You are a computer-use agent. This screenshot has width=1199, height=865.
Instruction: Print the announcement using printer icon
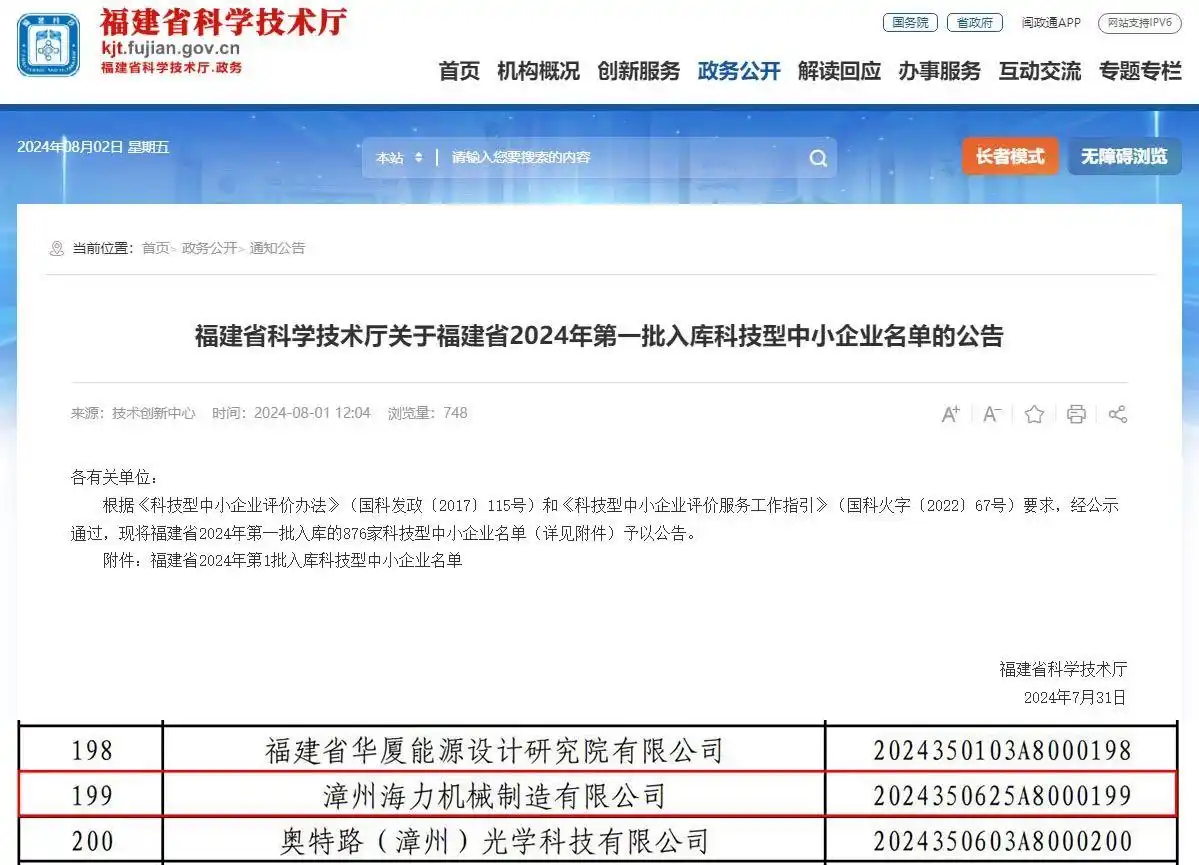1076,414
